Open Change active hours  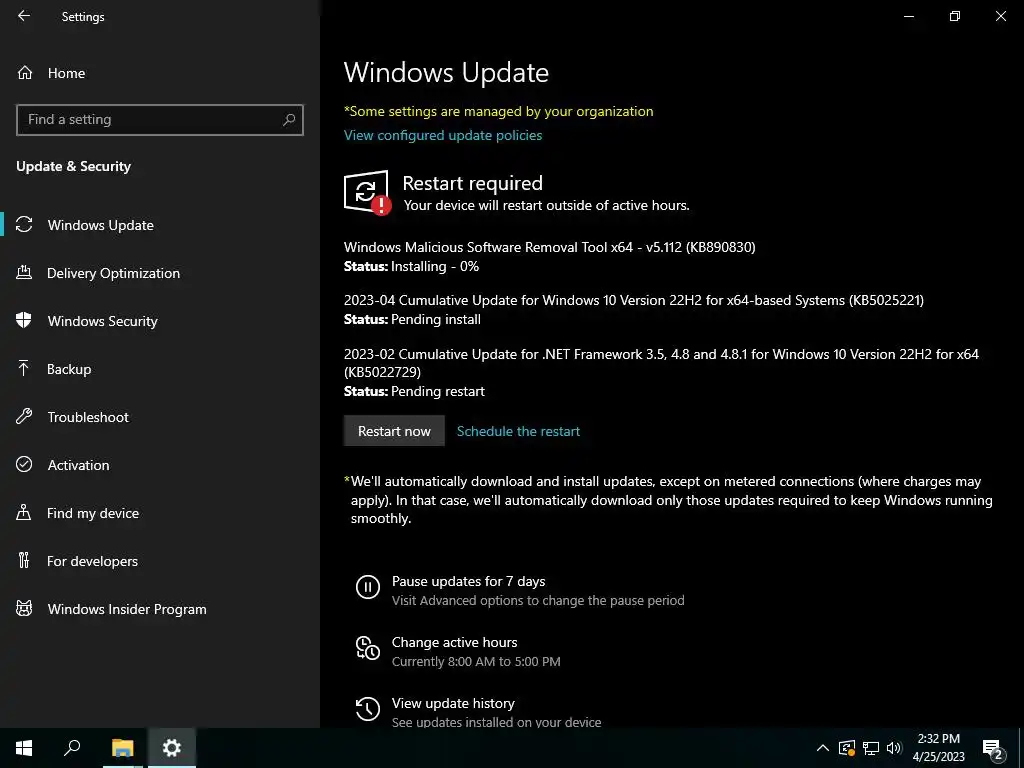(458, 651)
